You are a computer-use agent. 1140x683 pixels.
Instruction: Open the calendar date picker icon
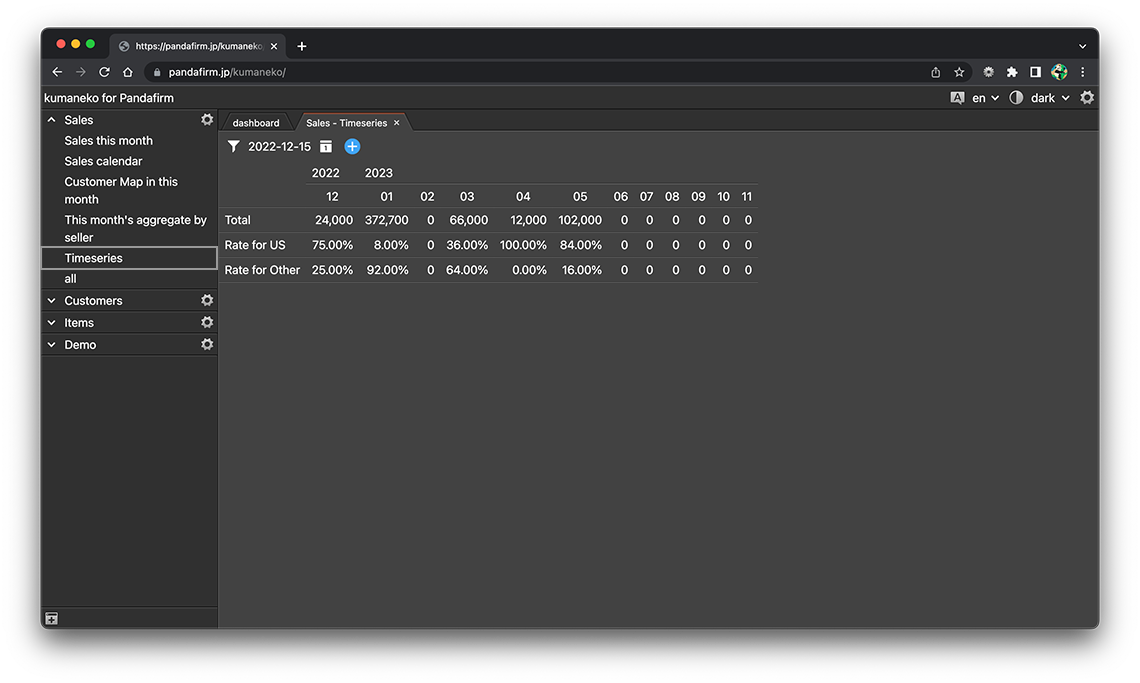pyautogui.click(x=326, y=147)
